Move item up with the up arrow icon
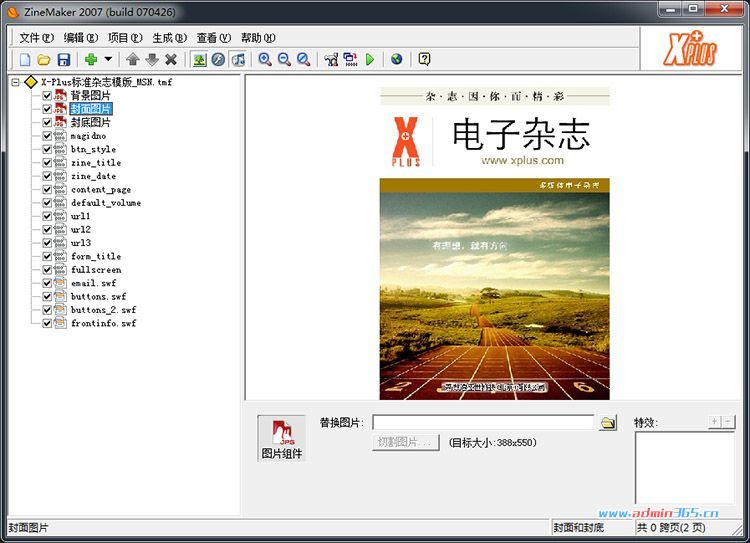750x543 pixels. 133,59
